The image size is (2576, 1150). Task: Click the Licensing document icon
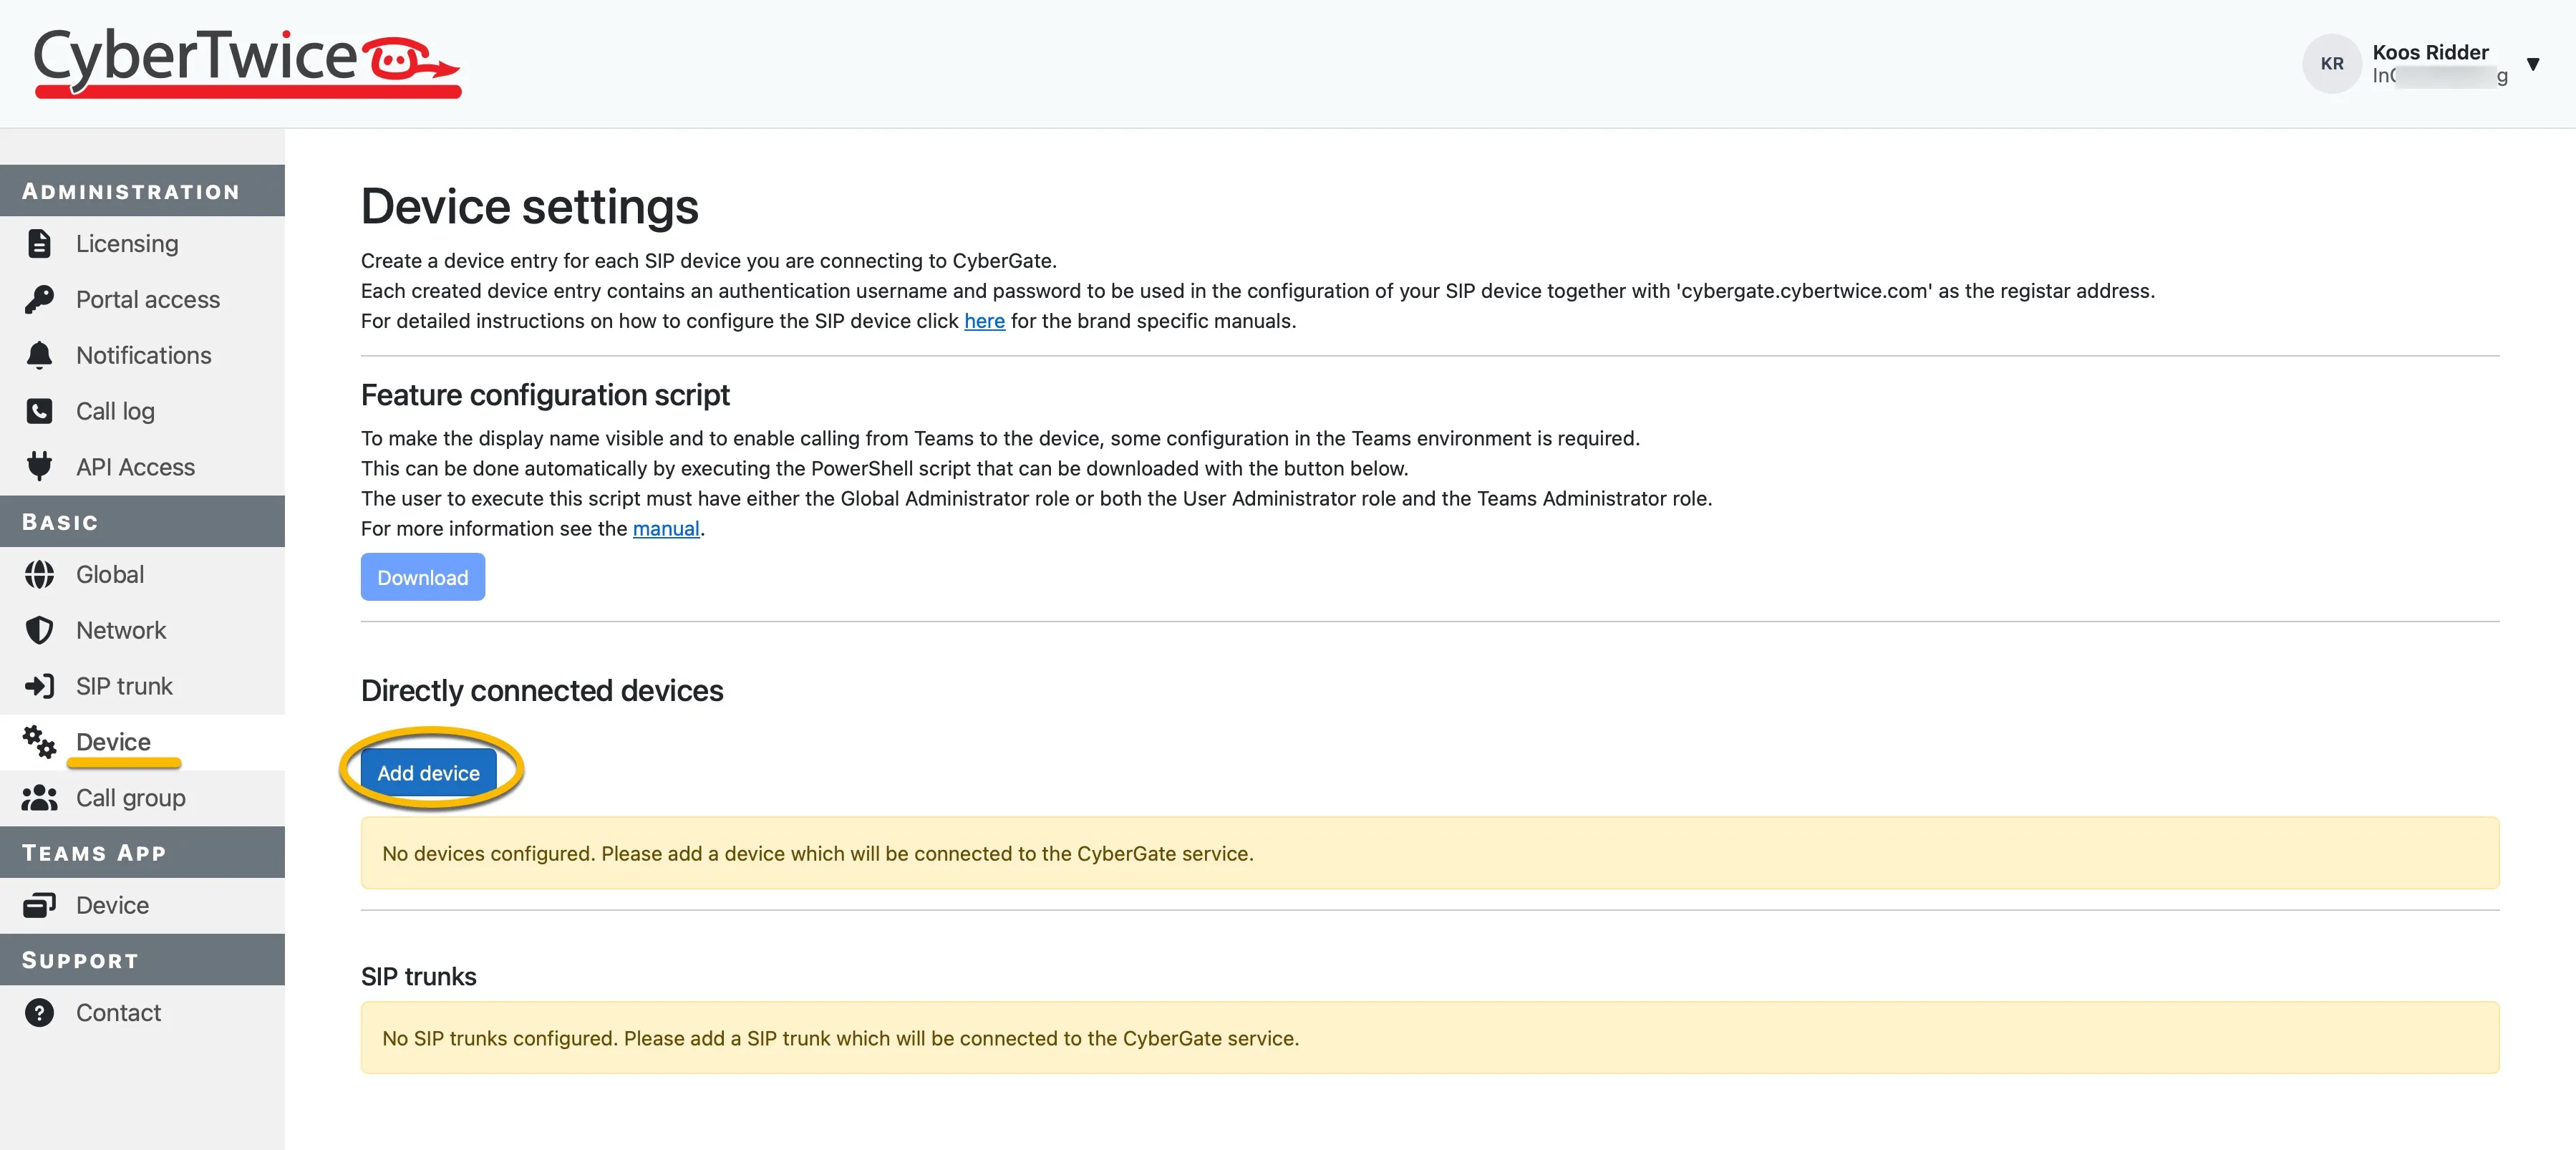coord(39,243)
